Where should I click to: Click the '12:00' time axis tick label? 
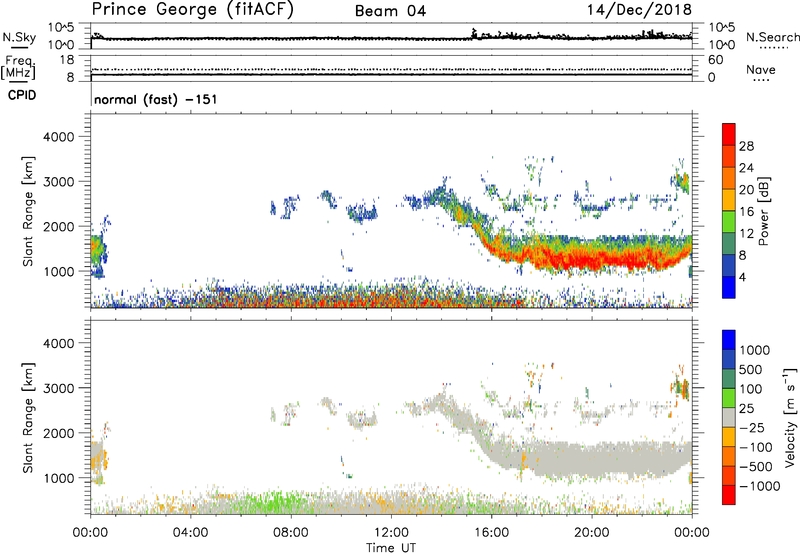tap(391, 533)
